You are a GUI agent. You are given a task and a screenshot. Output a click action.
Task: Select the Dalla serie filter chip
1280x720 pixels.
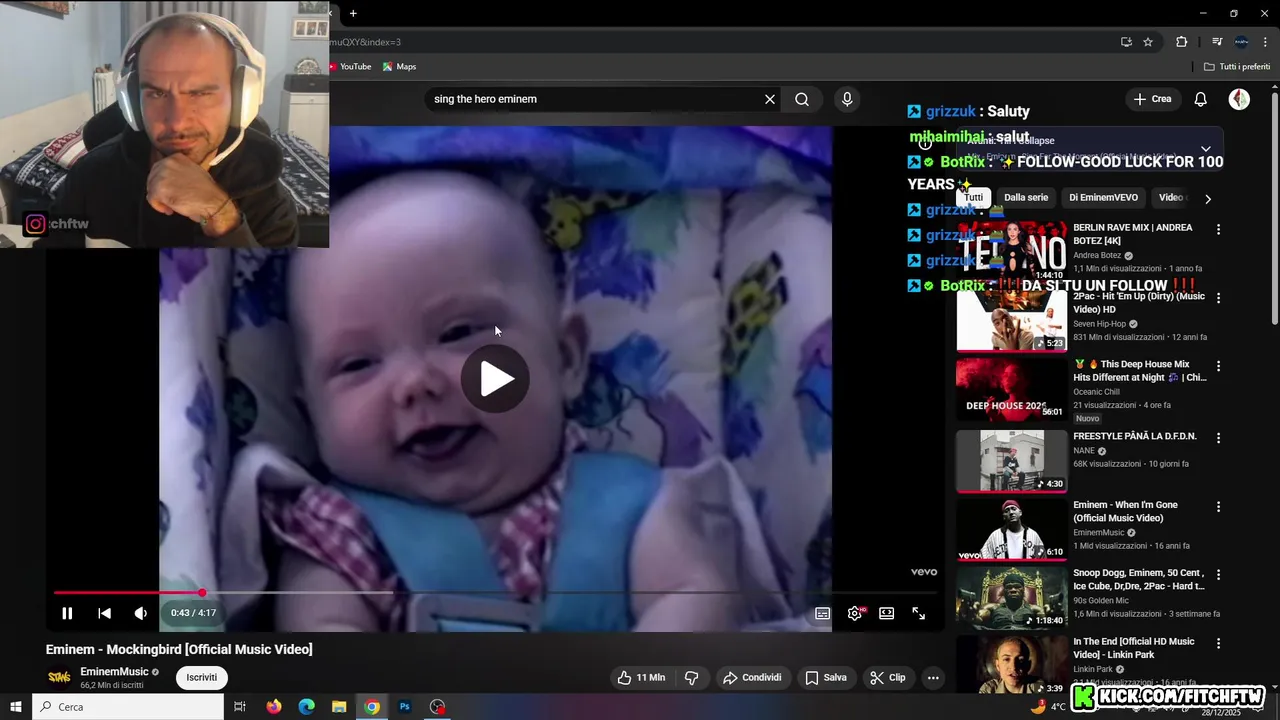click(x=1026, y=198)
